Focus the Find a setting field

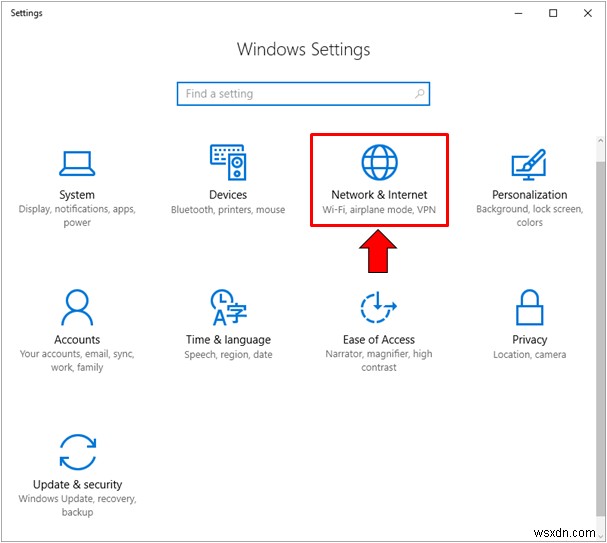(303, 94)
